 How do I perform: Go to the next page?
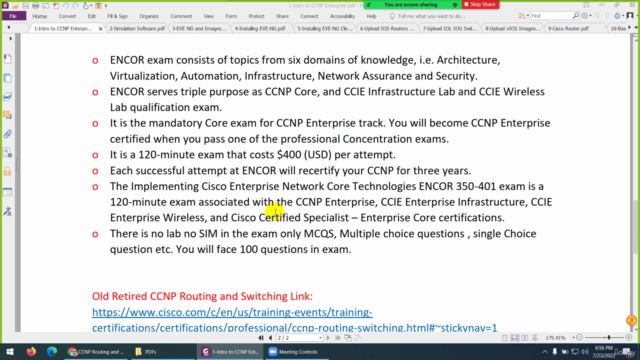[x=328, y=338]
